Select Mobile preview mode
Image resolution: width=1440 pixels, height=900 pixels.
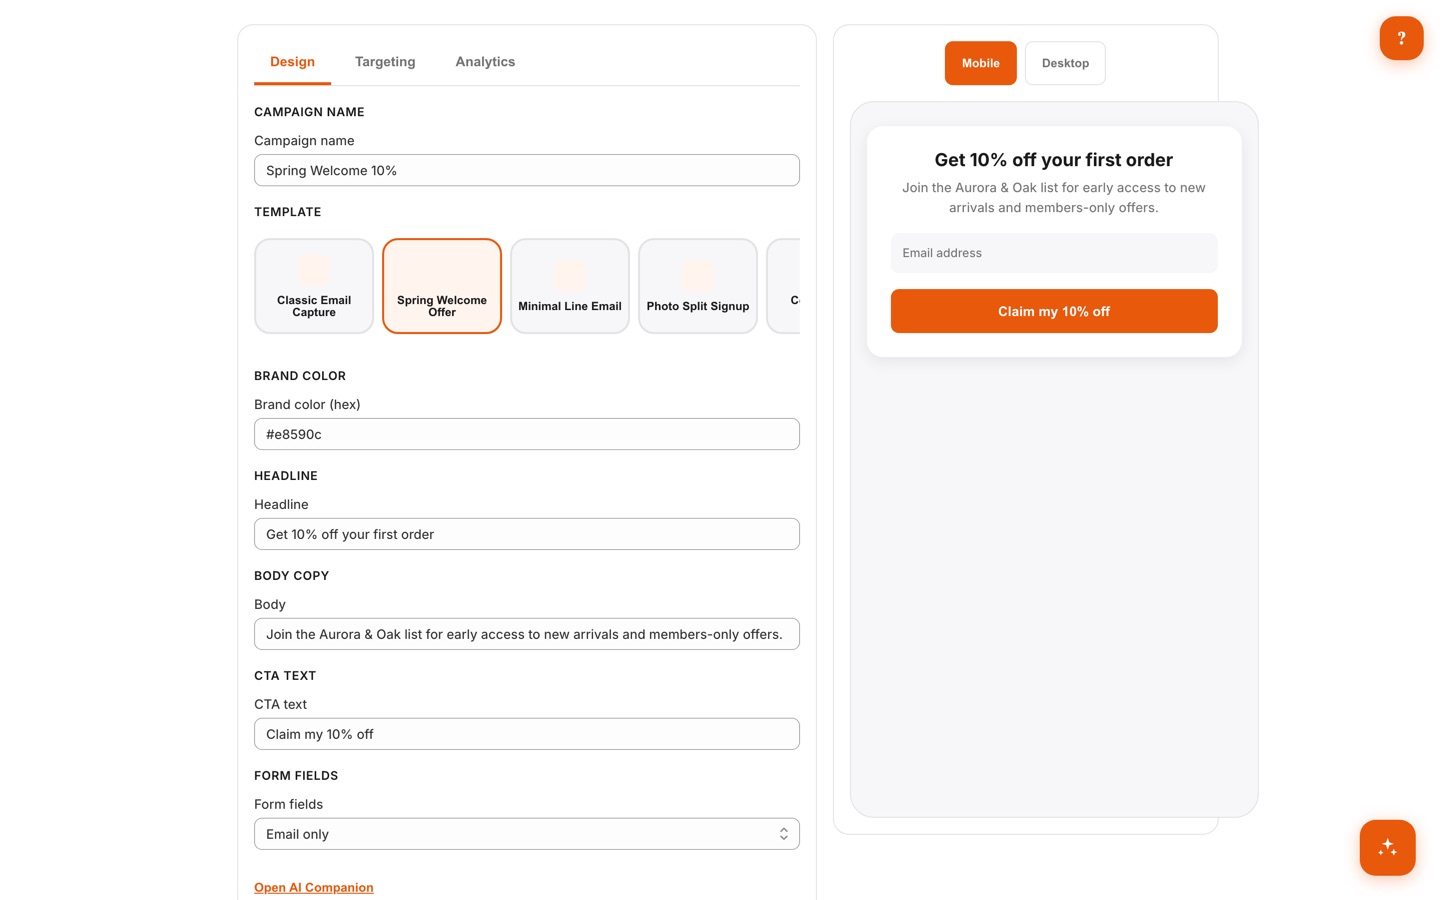[980, 63]
